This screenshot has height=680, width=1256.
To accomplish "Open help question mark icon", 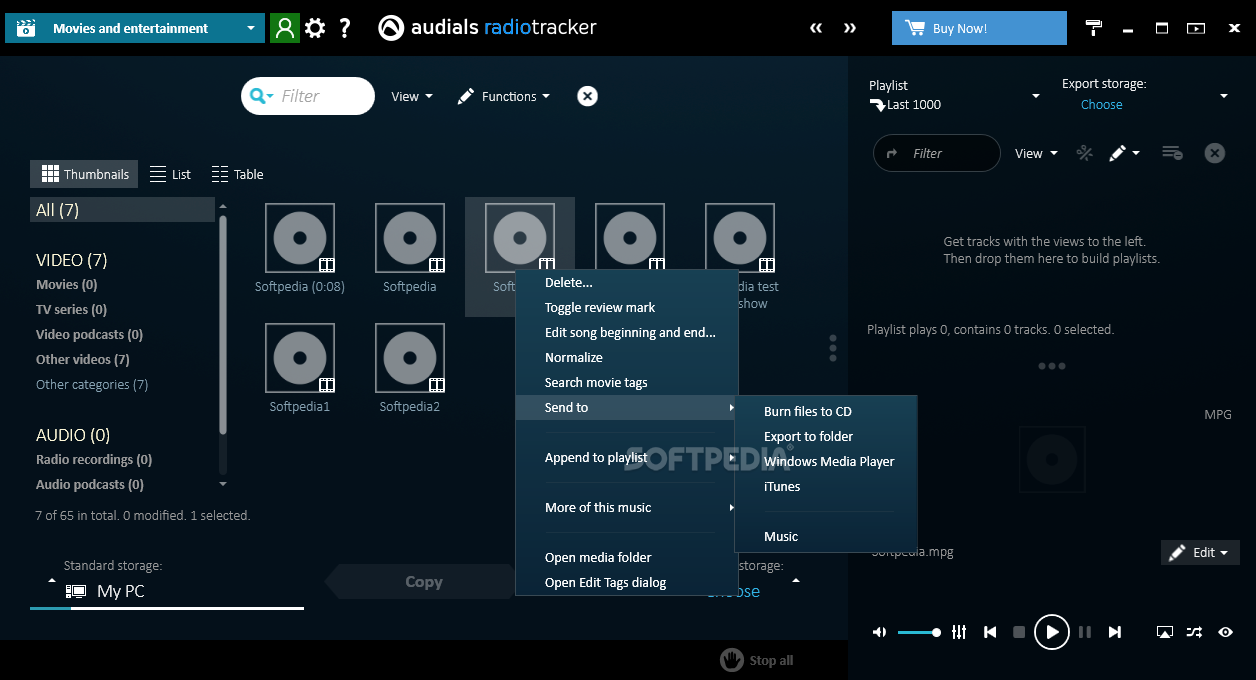I will click(x=345, y=28).
